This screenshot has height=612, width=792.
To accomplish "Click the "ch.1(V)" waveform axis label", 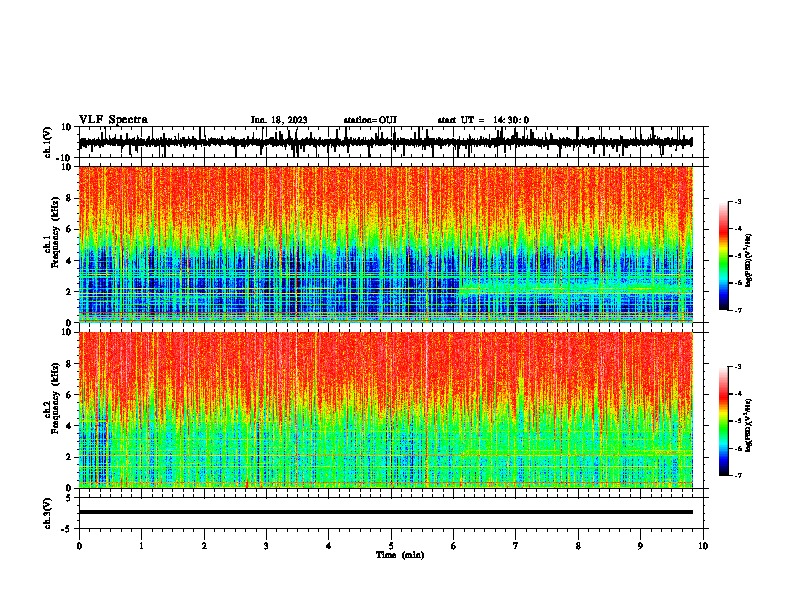I will (48, 142).
